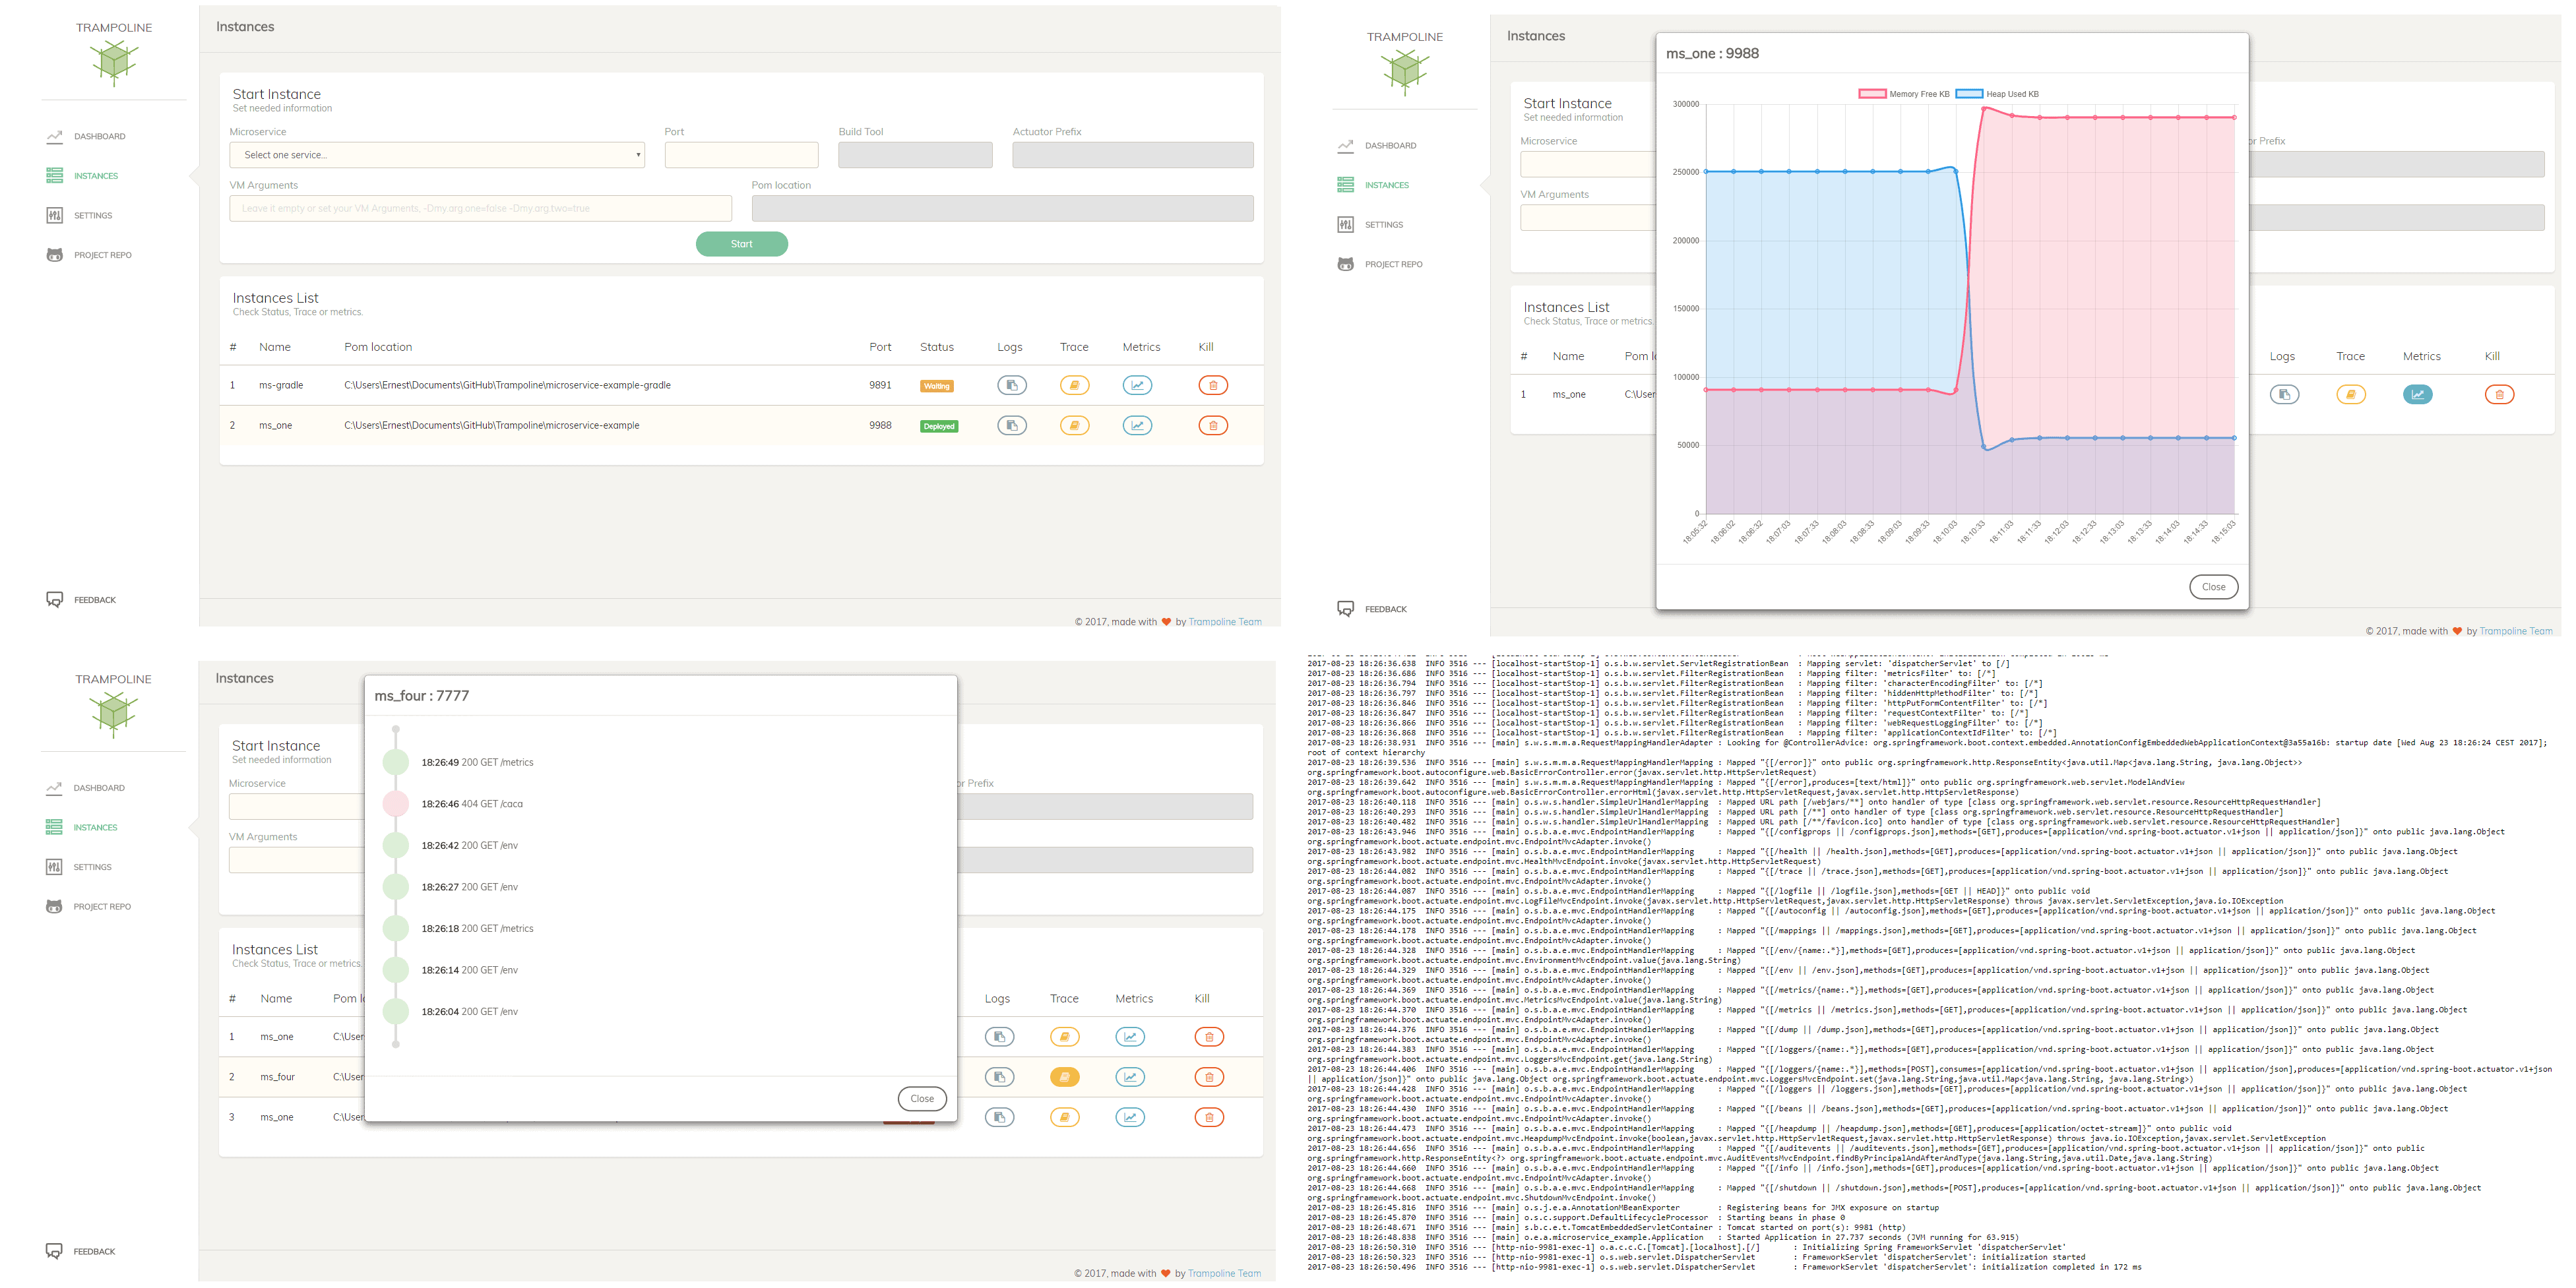The width and height of the screenshot is (2576, 1288).
Task: Toggle Heap Used KB legend swatch in chart
Action: coord(1969,94)
